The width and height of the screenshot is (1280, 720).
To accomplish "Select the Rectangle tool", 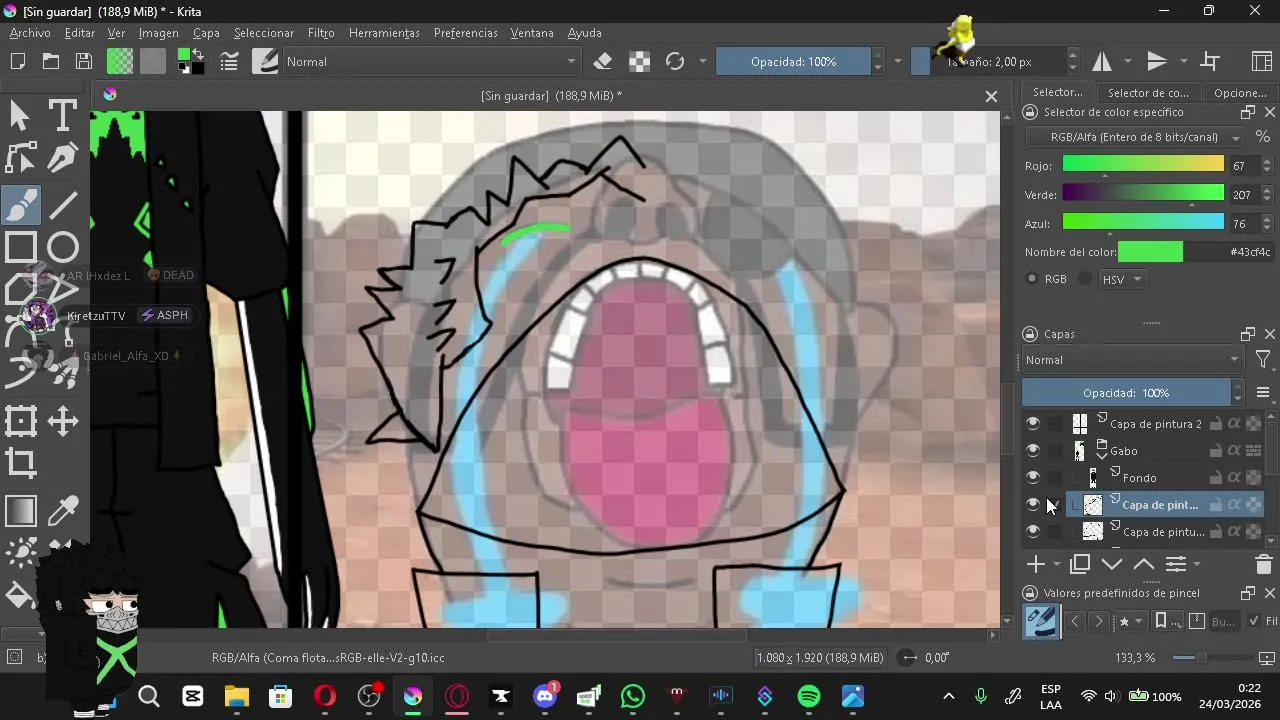I will 20,247.
